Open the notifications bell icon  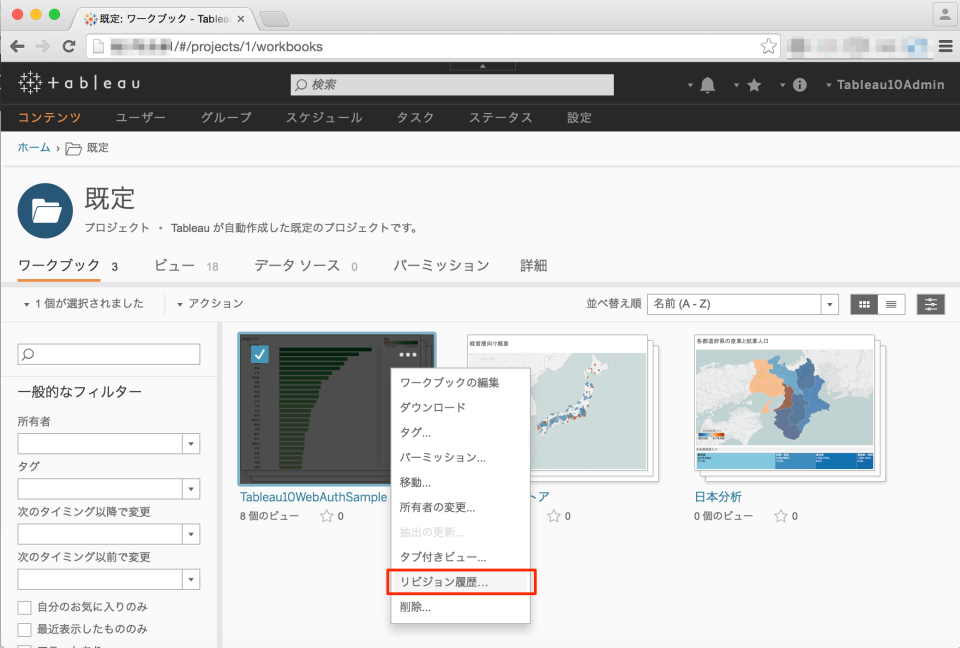click(x=708, y=85)
